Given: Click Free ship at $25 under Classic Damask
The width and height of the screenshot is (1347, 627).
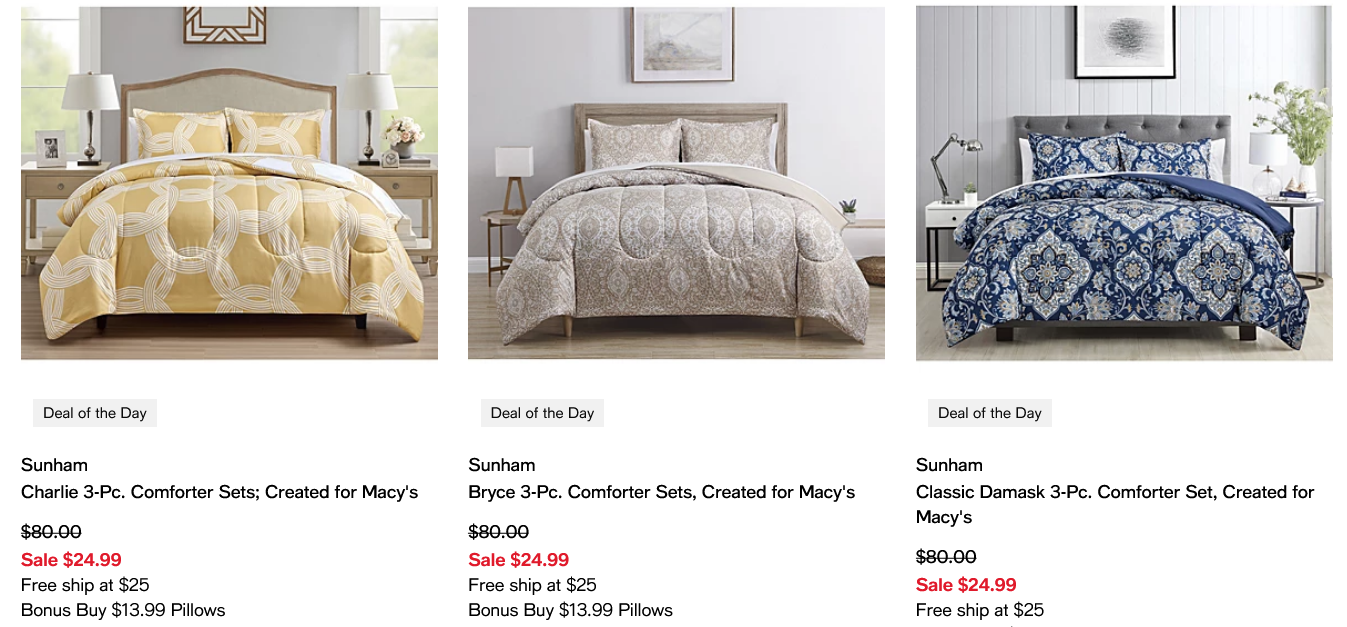Looking at the screenshot, I should pos(980,610).
